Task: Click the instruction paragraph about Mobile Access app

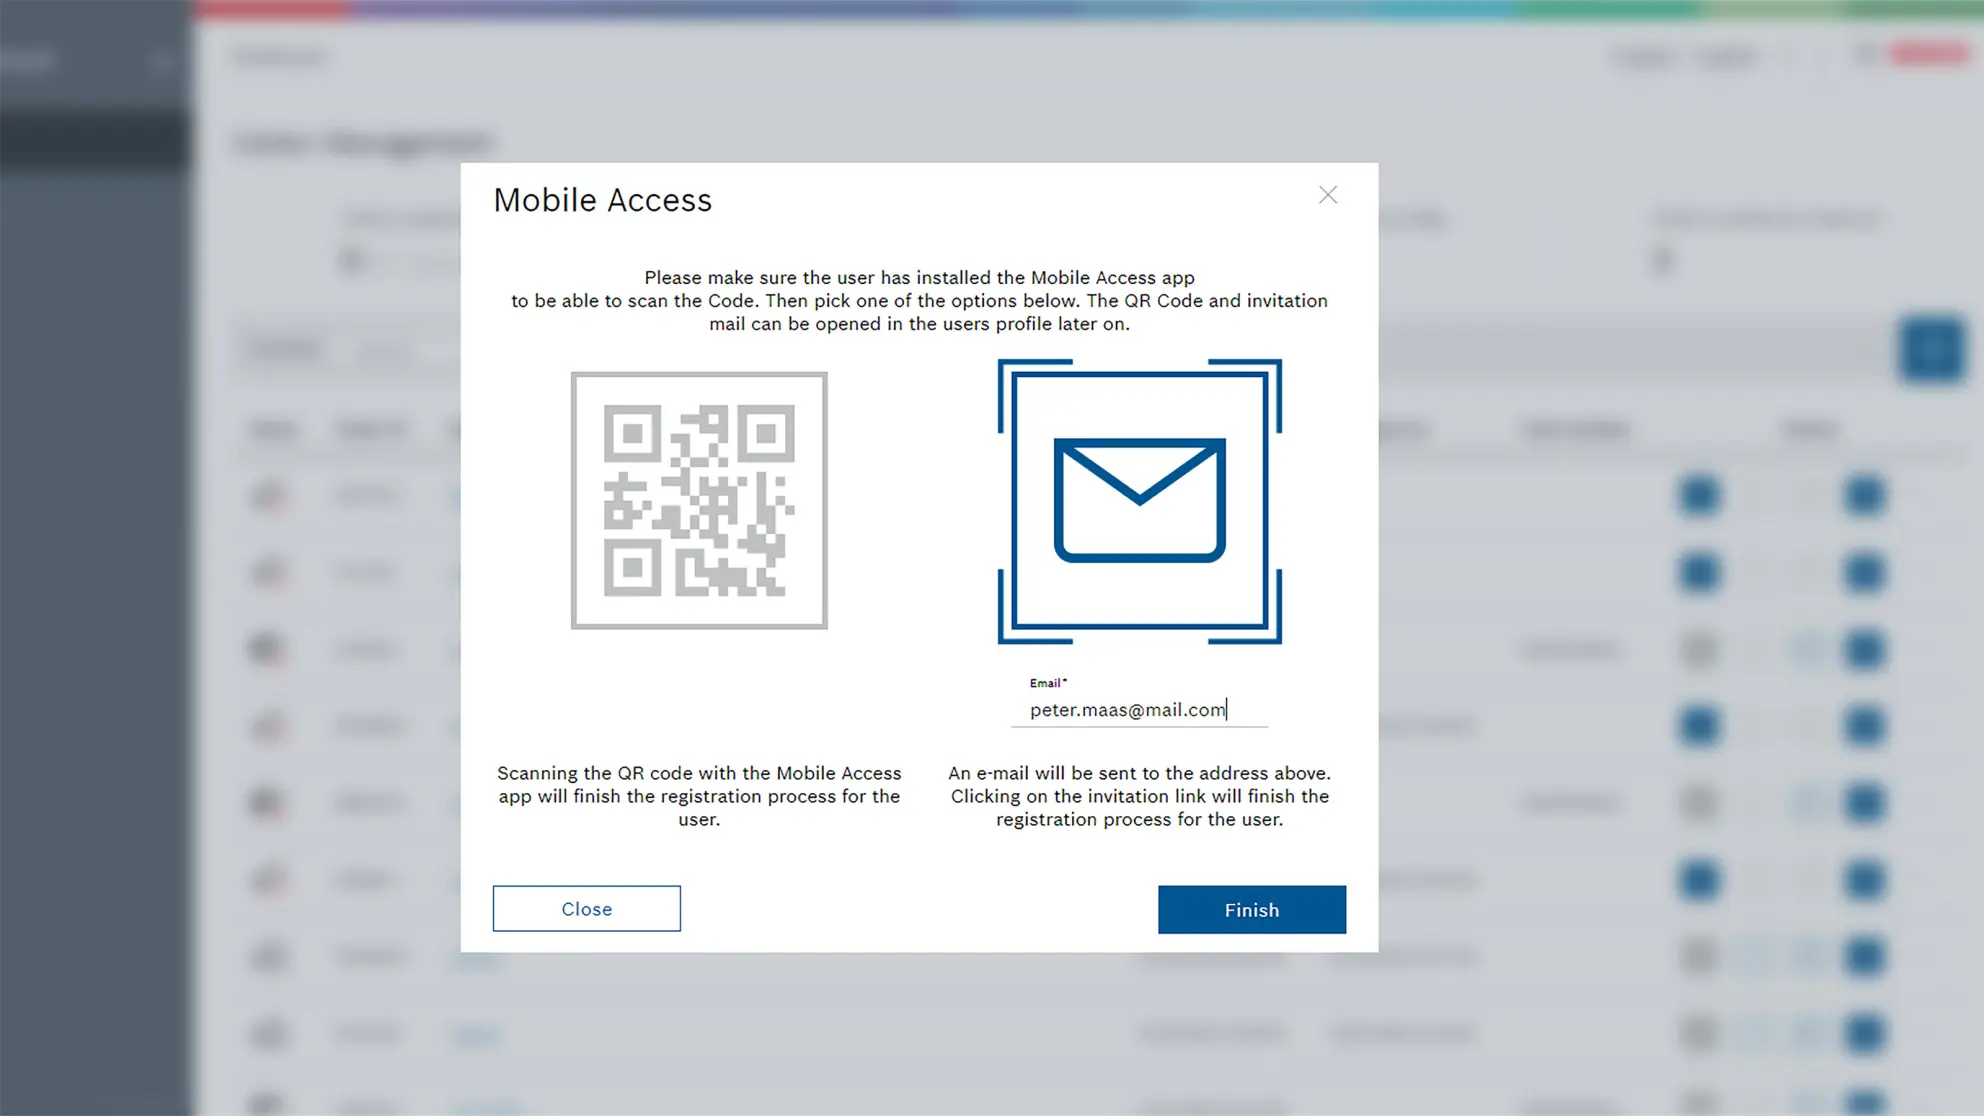Action: [x=919, y=301]
